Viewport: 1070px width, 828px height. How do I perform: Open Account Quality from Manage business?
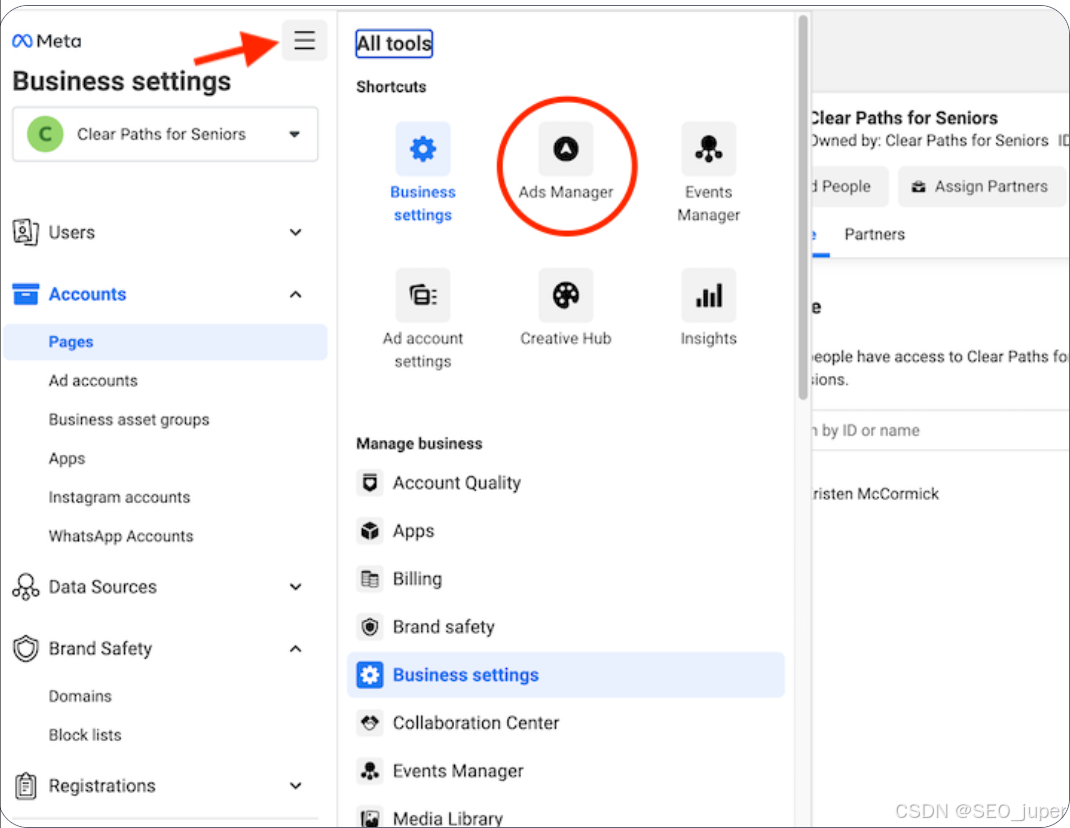click(x=456, y=483)
